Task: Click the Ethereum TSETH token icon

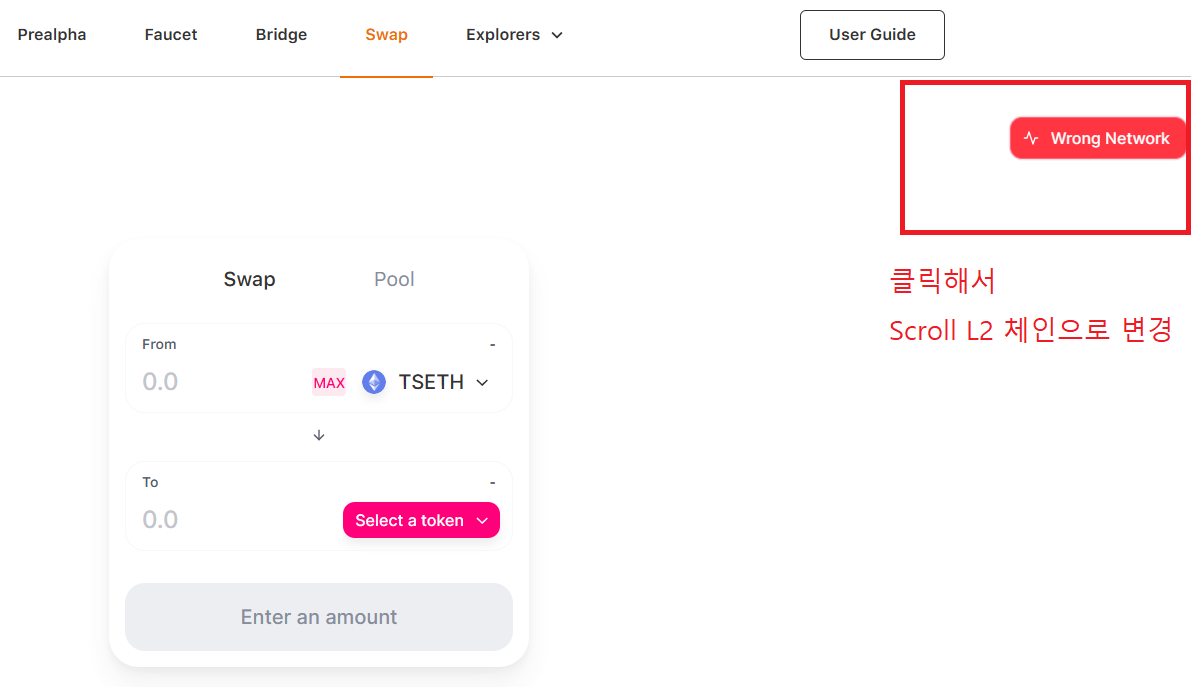Action: [x=374, y=381]
